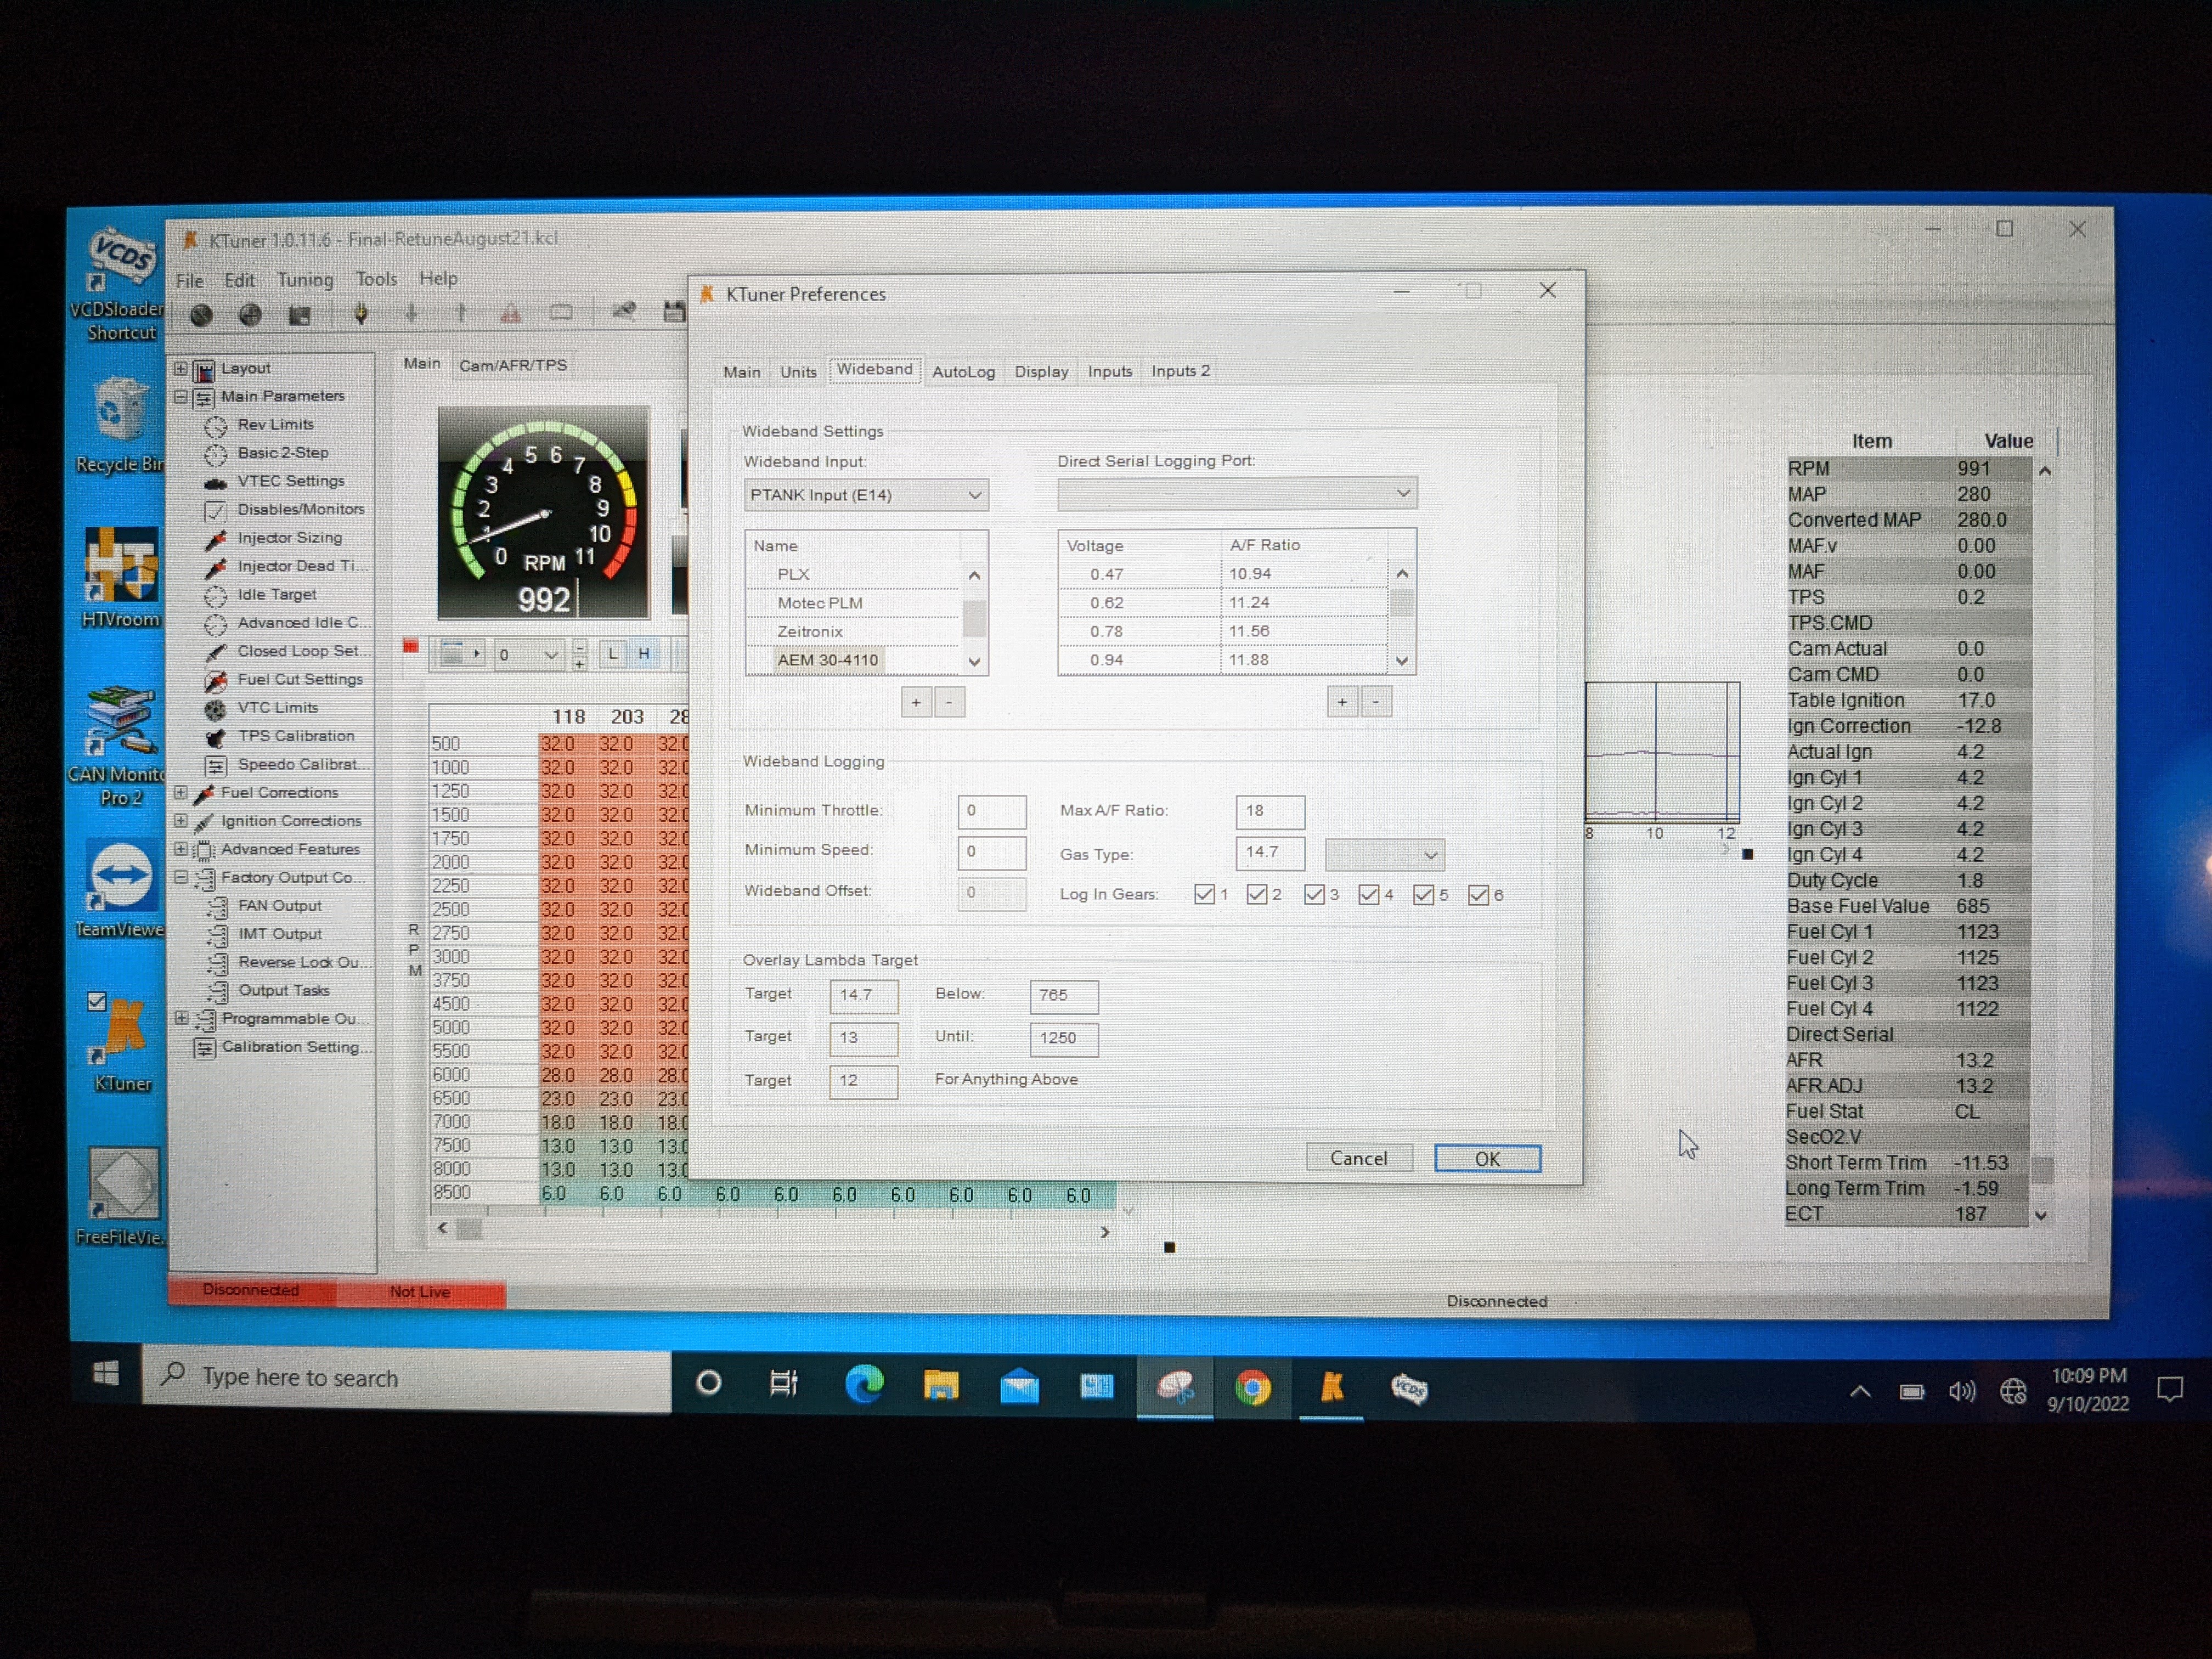Select AEM 30-4110 in the wideband list
The width and height of the screenshot is (2212, 1659).
828,660
